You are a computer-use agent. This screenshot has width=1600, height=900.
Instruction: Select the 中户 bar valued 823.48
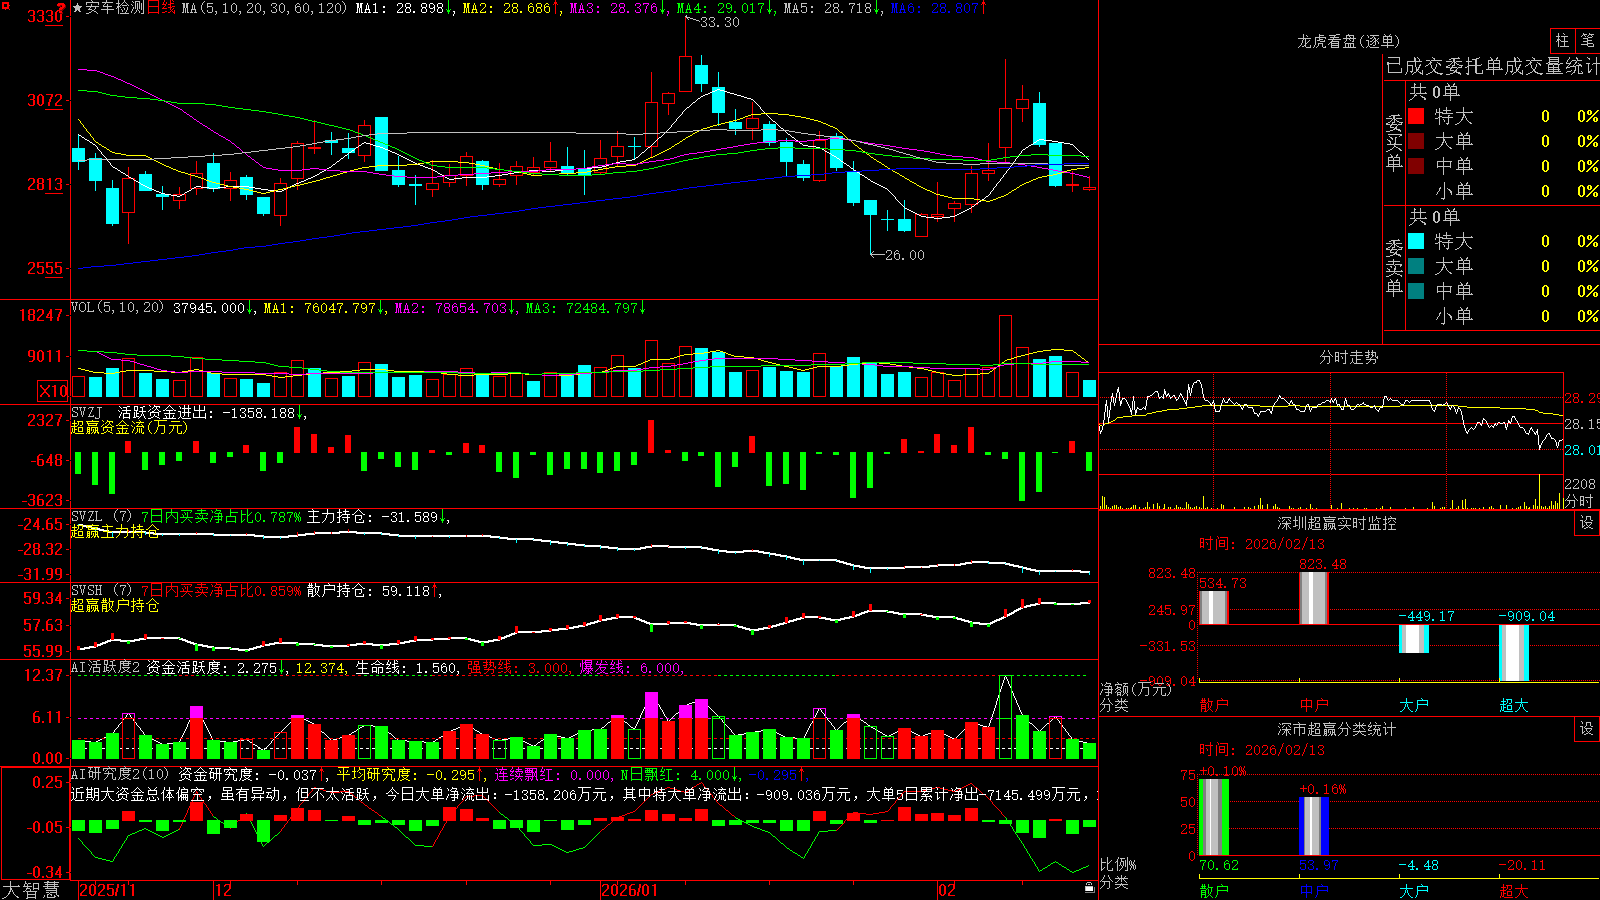[1313, 598]
